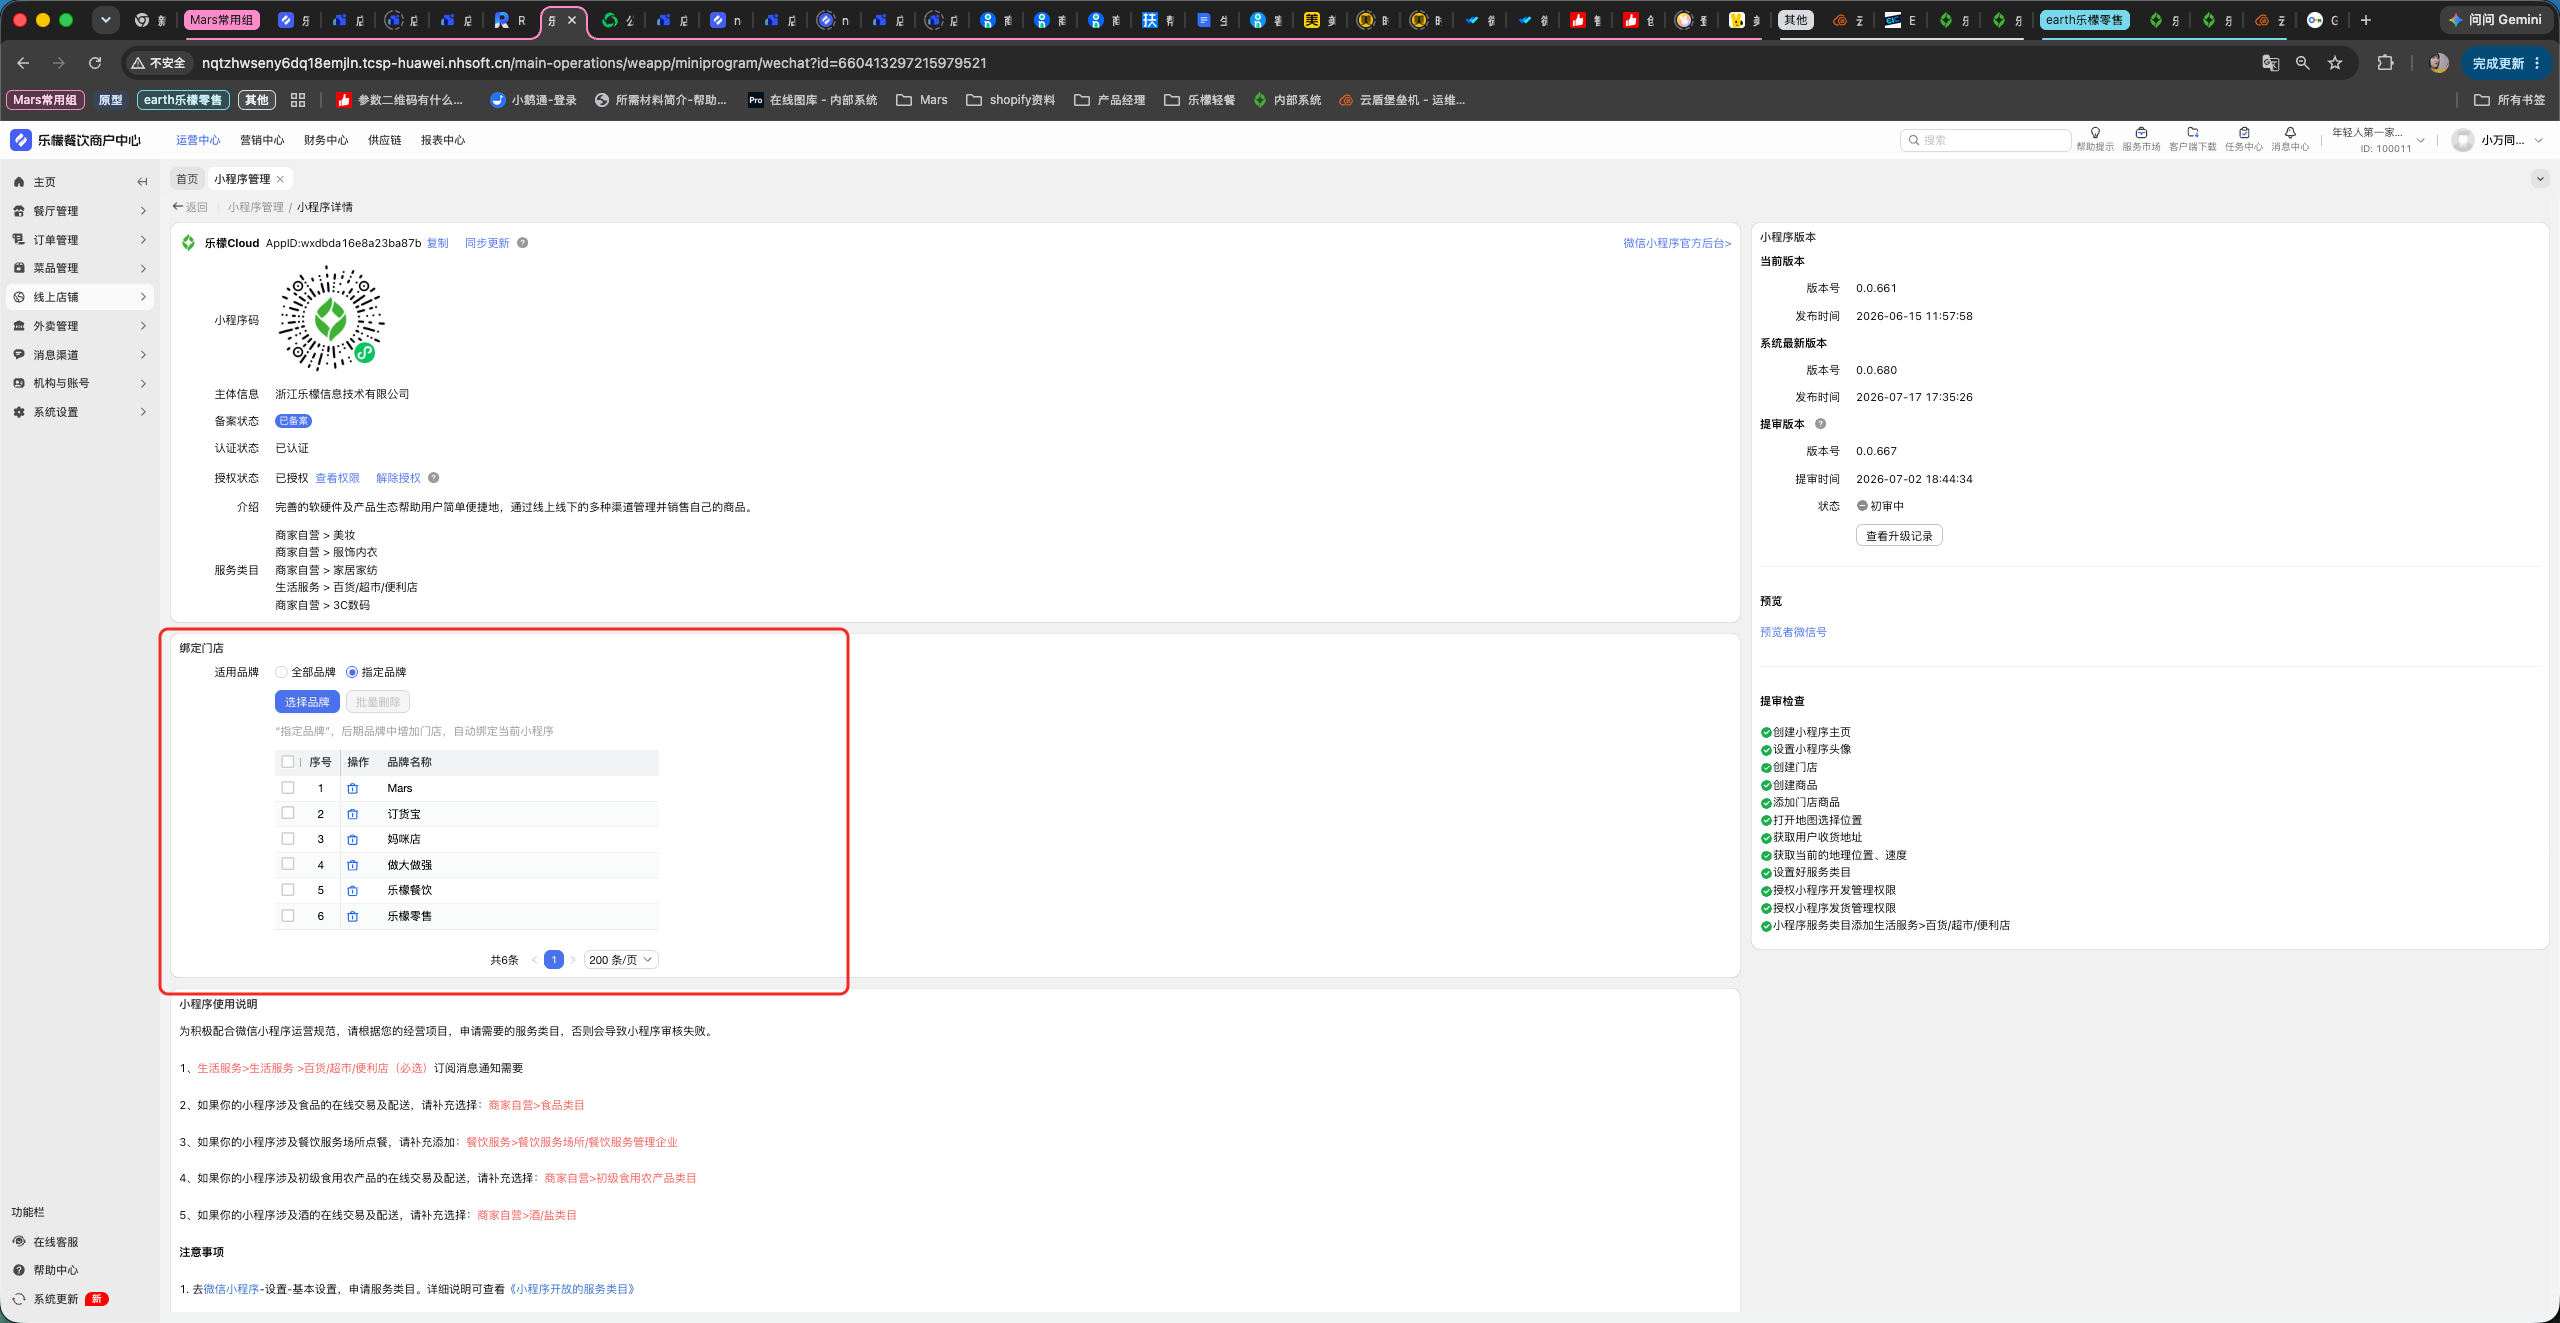This screenshot has width=2560, height=1323.
Task: Expand 订单管理 in the sidebar
Action: (x=80, y=240)
